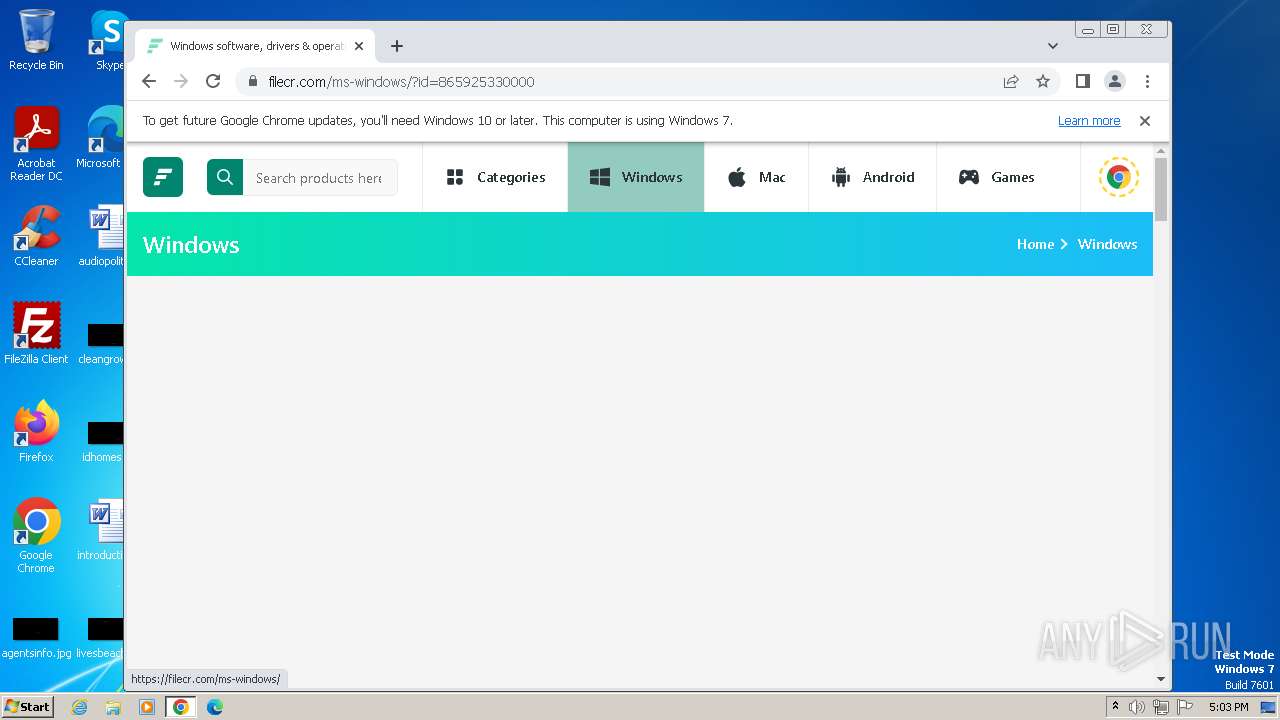Select the Windows software browser tab
This screenshot has height=720, width=1280.
click(x=256, y=46)
